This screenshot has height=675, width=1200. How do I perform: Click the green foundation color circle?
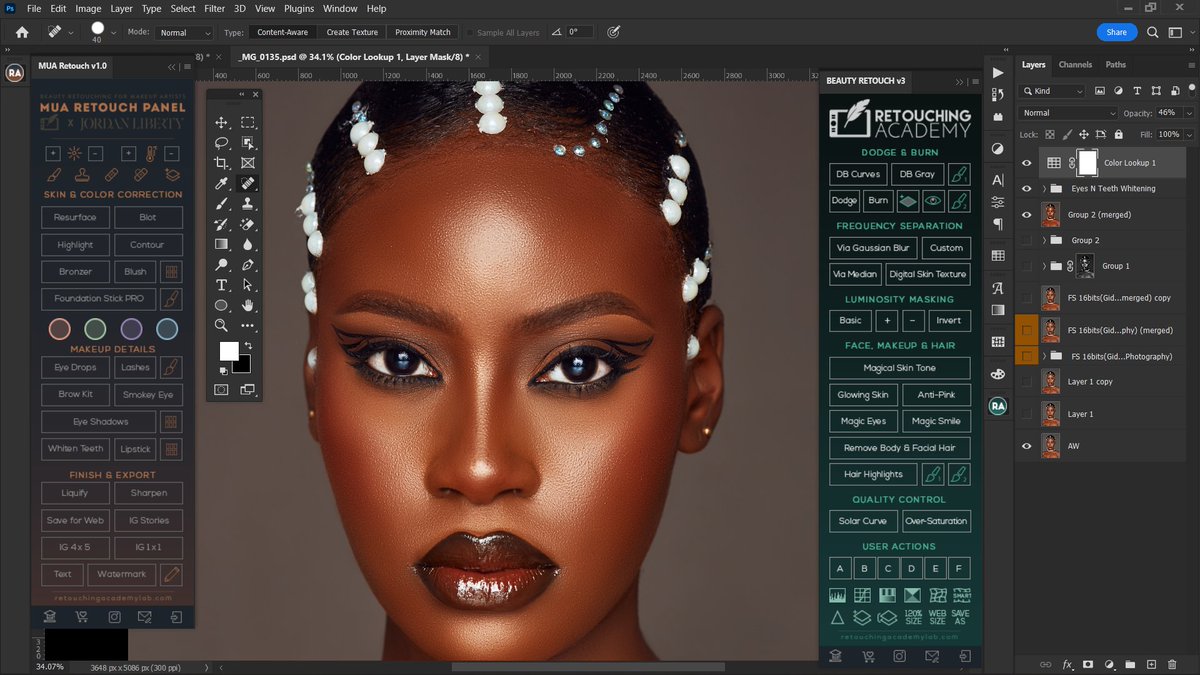click(95, 328)
